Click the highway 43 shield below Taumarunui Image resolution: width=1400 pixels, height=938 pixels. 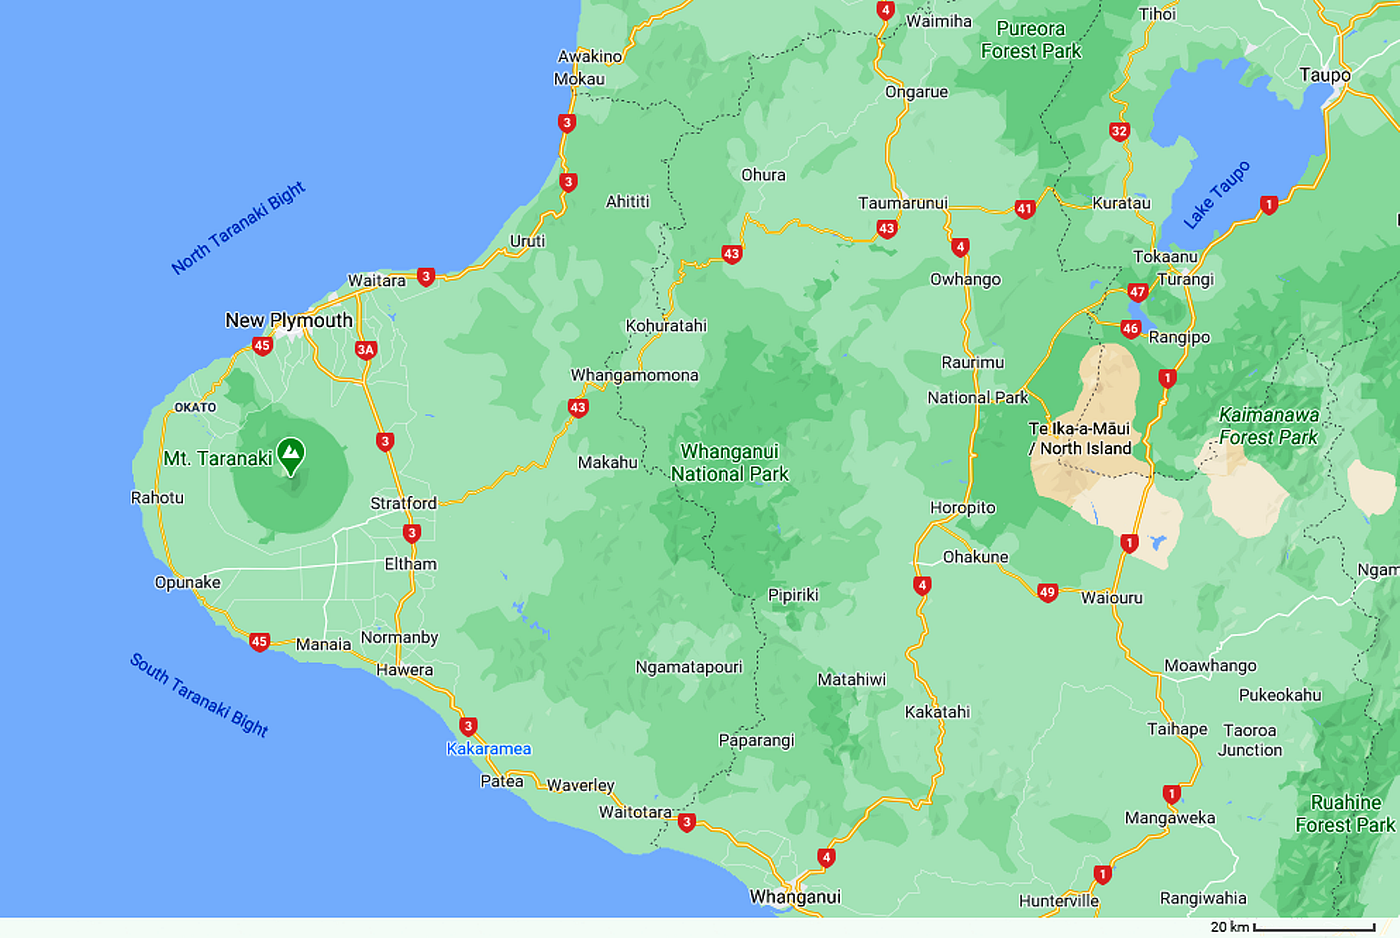(x=886, y=229)
